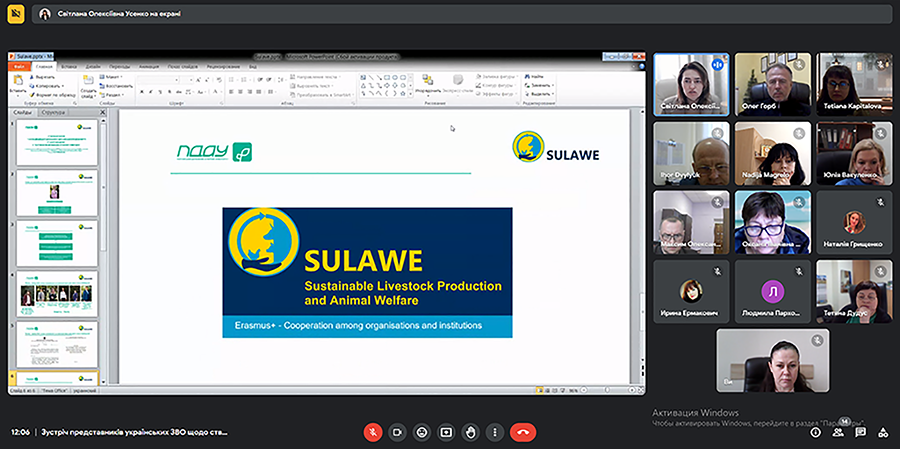The height and width of the screenshot is (449, 900).
Task: Open the meeting details info icon
Action: tap(815, 432)
